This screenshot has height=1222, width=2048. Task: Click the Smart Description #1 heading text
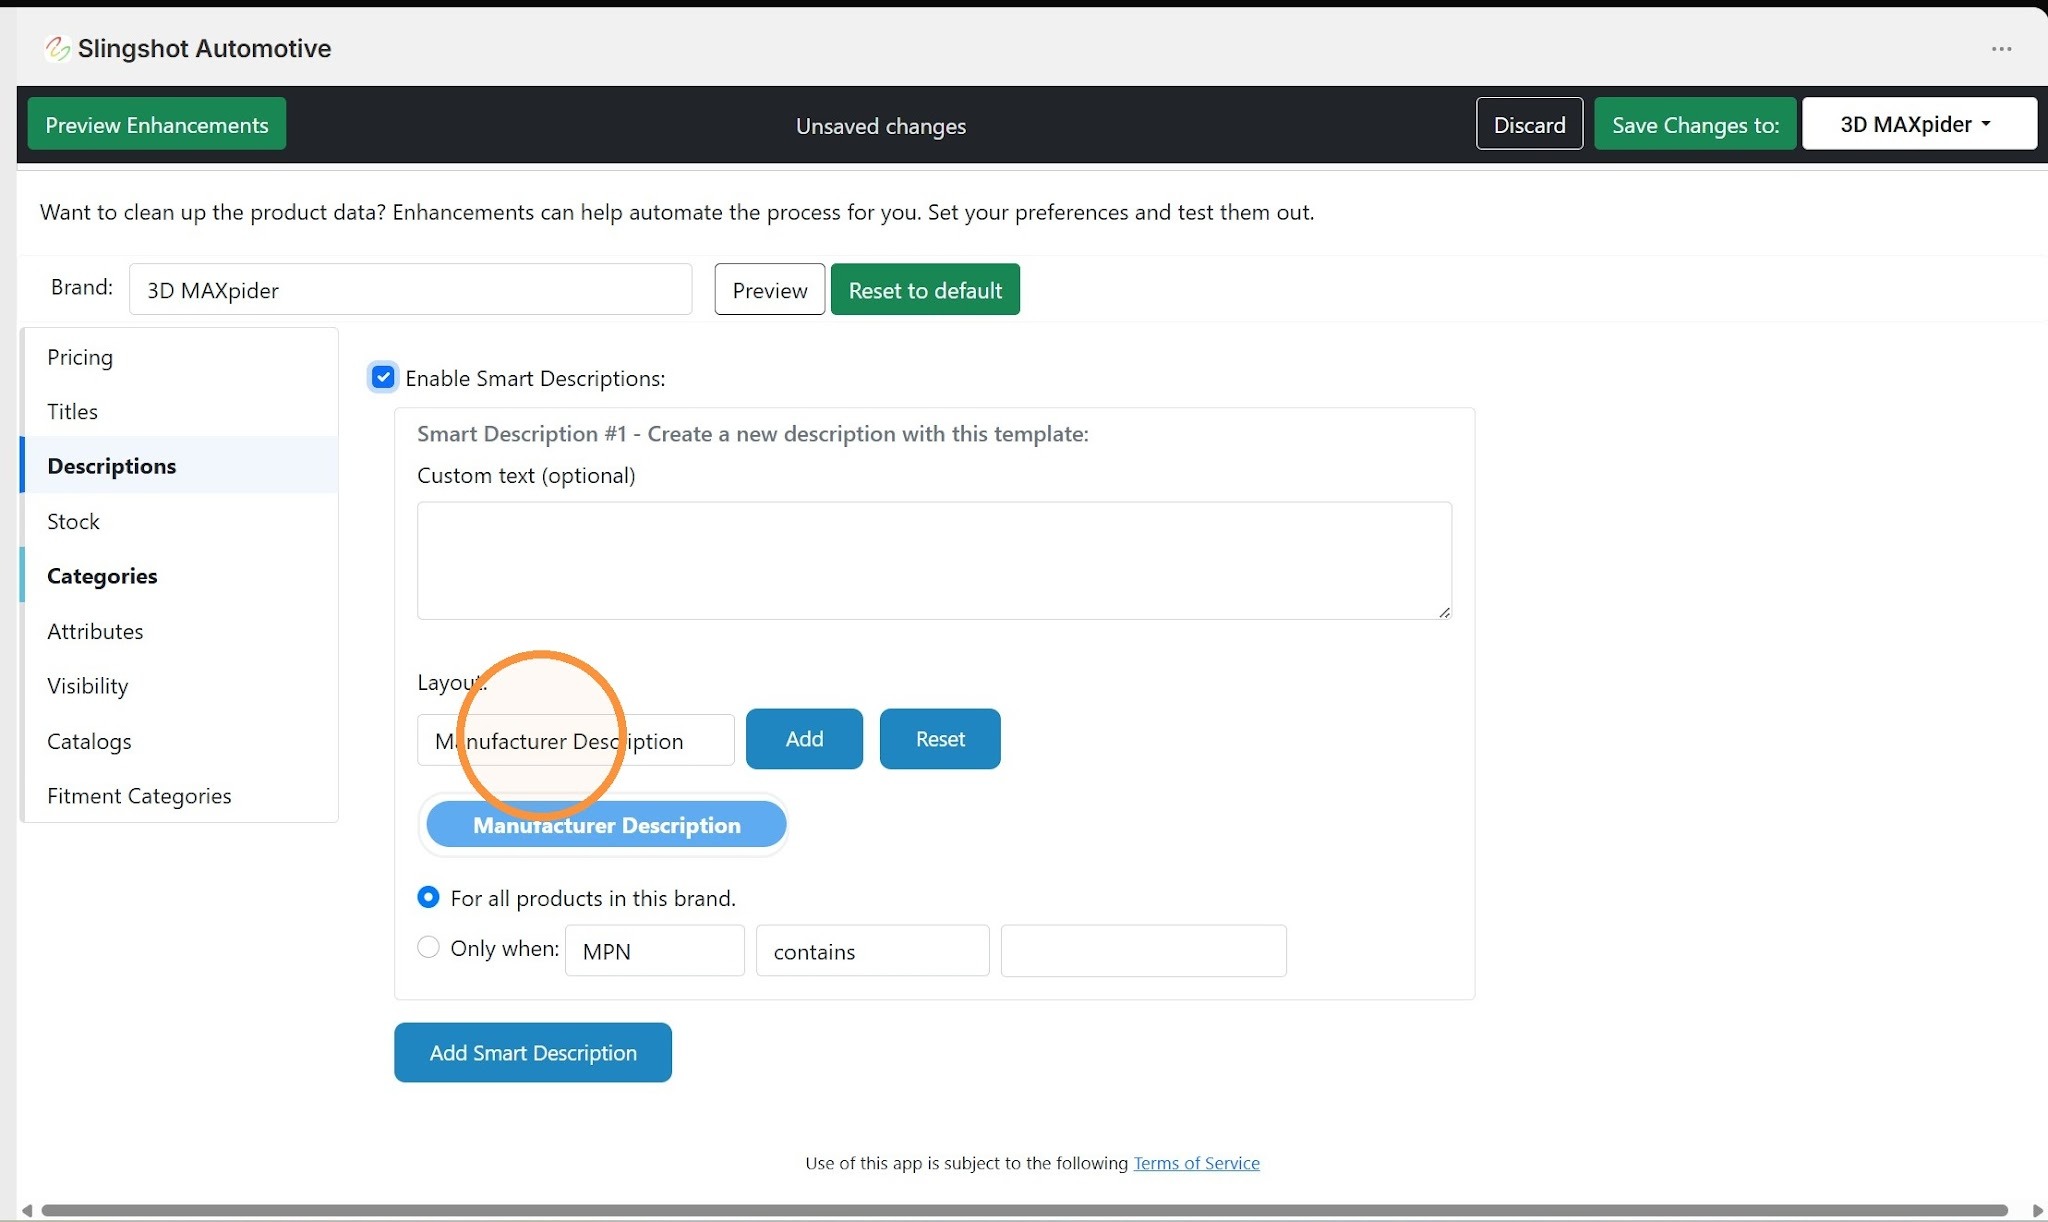pyautogui.click(x=752, y=434)
